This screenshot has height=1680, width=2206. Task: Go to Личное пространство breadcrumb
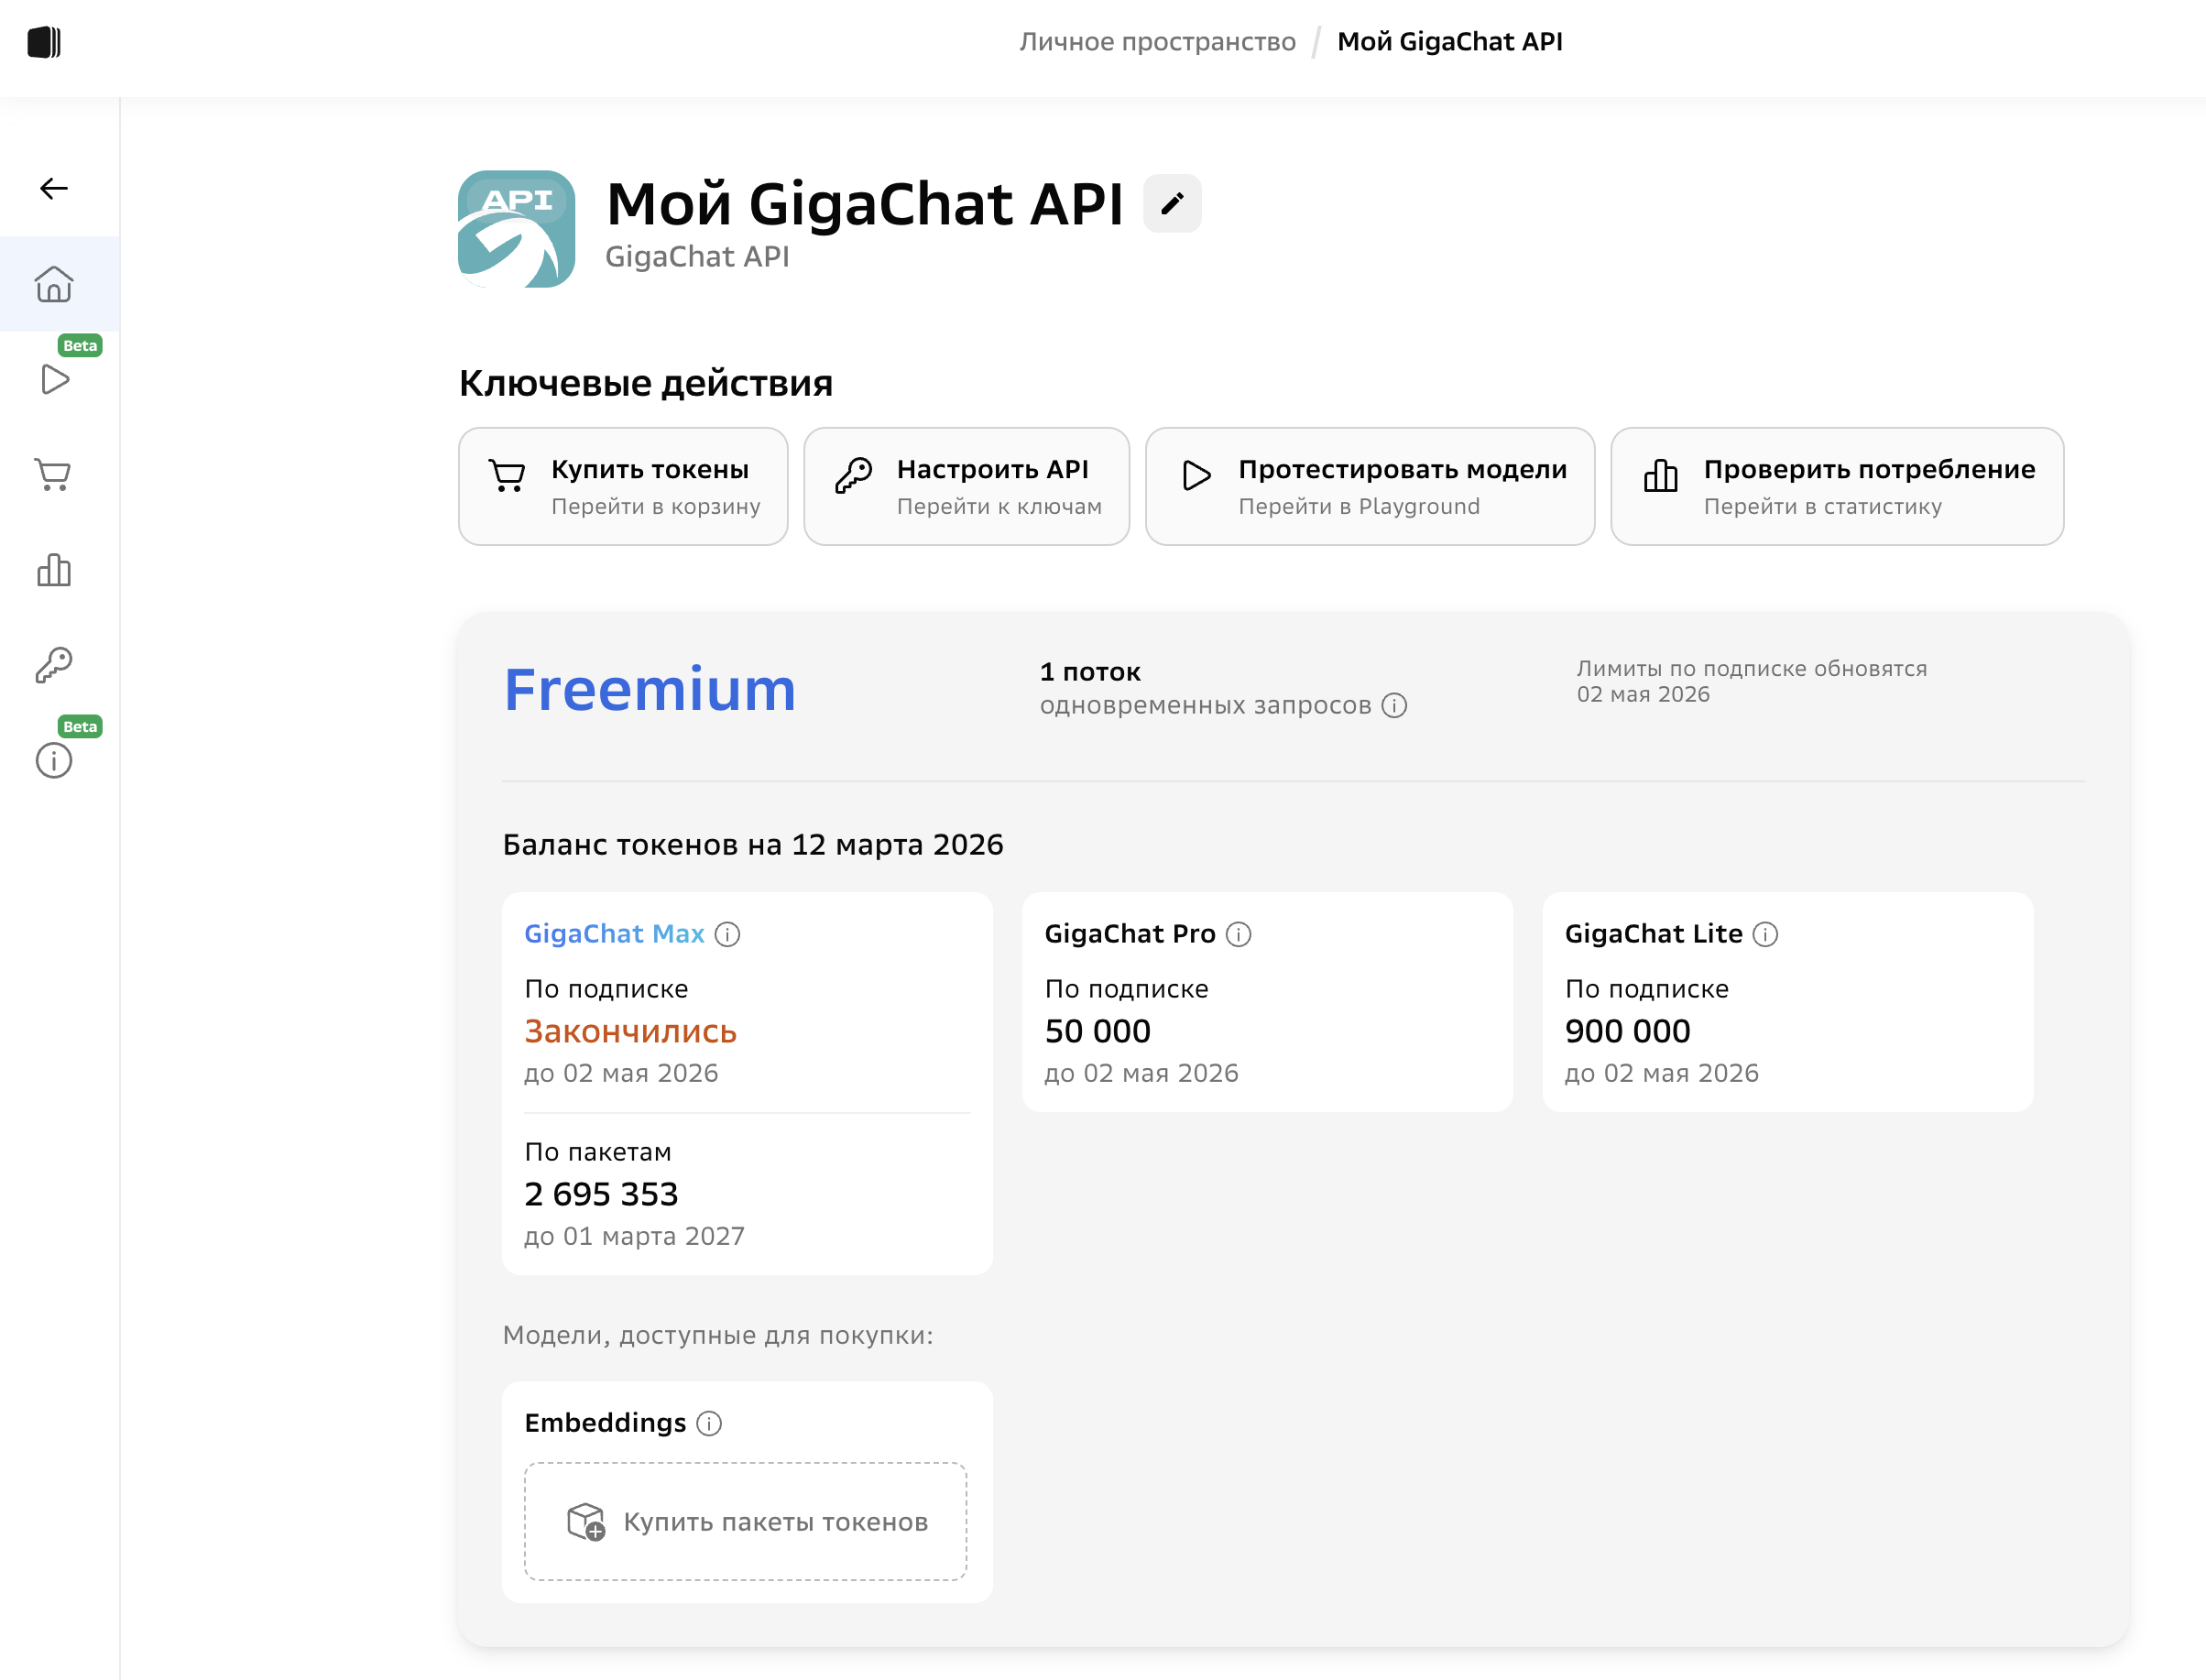[x=1157, y=42]
